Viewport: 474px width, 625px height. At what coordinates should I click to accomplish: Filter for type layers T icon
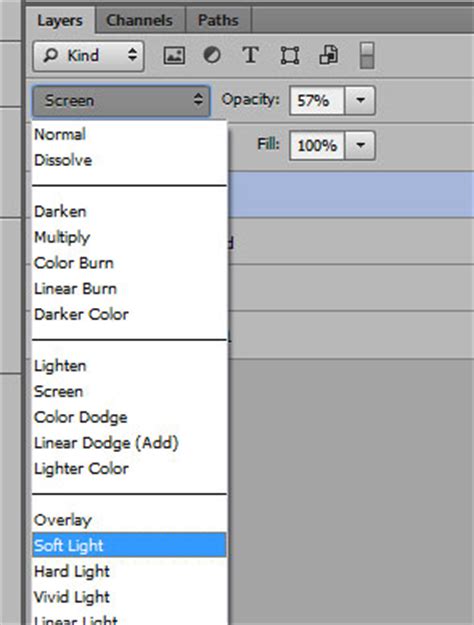250,55
